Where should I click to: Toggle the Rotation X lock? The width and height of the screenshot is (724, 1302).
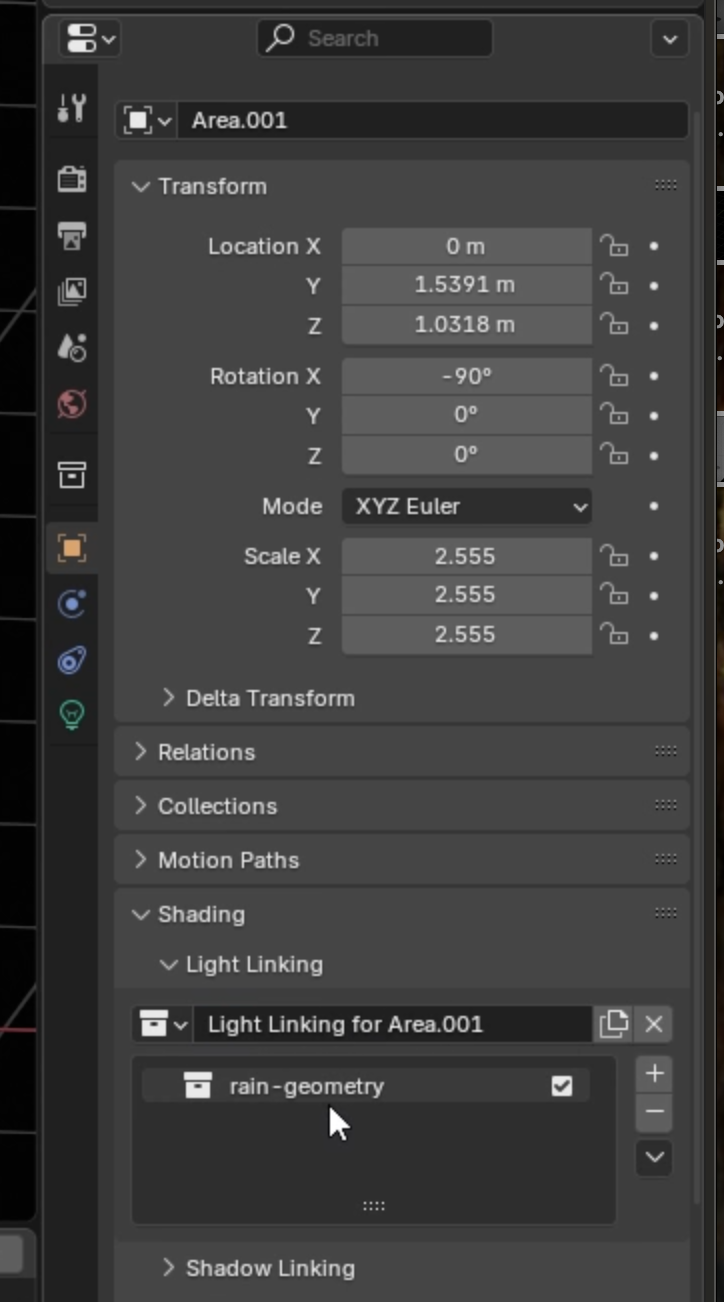[614, 376]
